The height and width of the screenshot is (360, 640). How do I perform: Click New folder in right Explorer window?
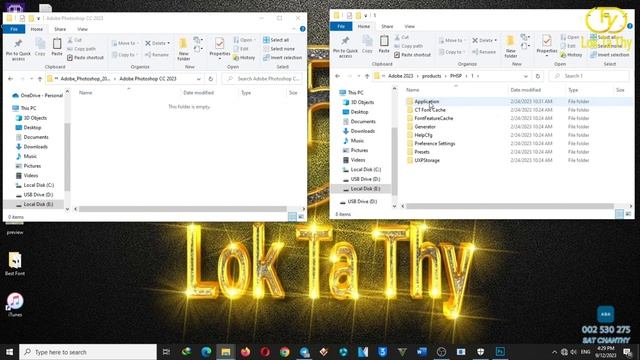[x=511, y=47]
